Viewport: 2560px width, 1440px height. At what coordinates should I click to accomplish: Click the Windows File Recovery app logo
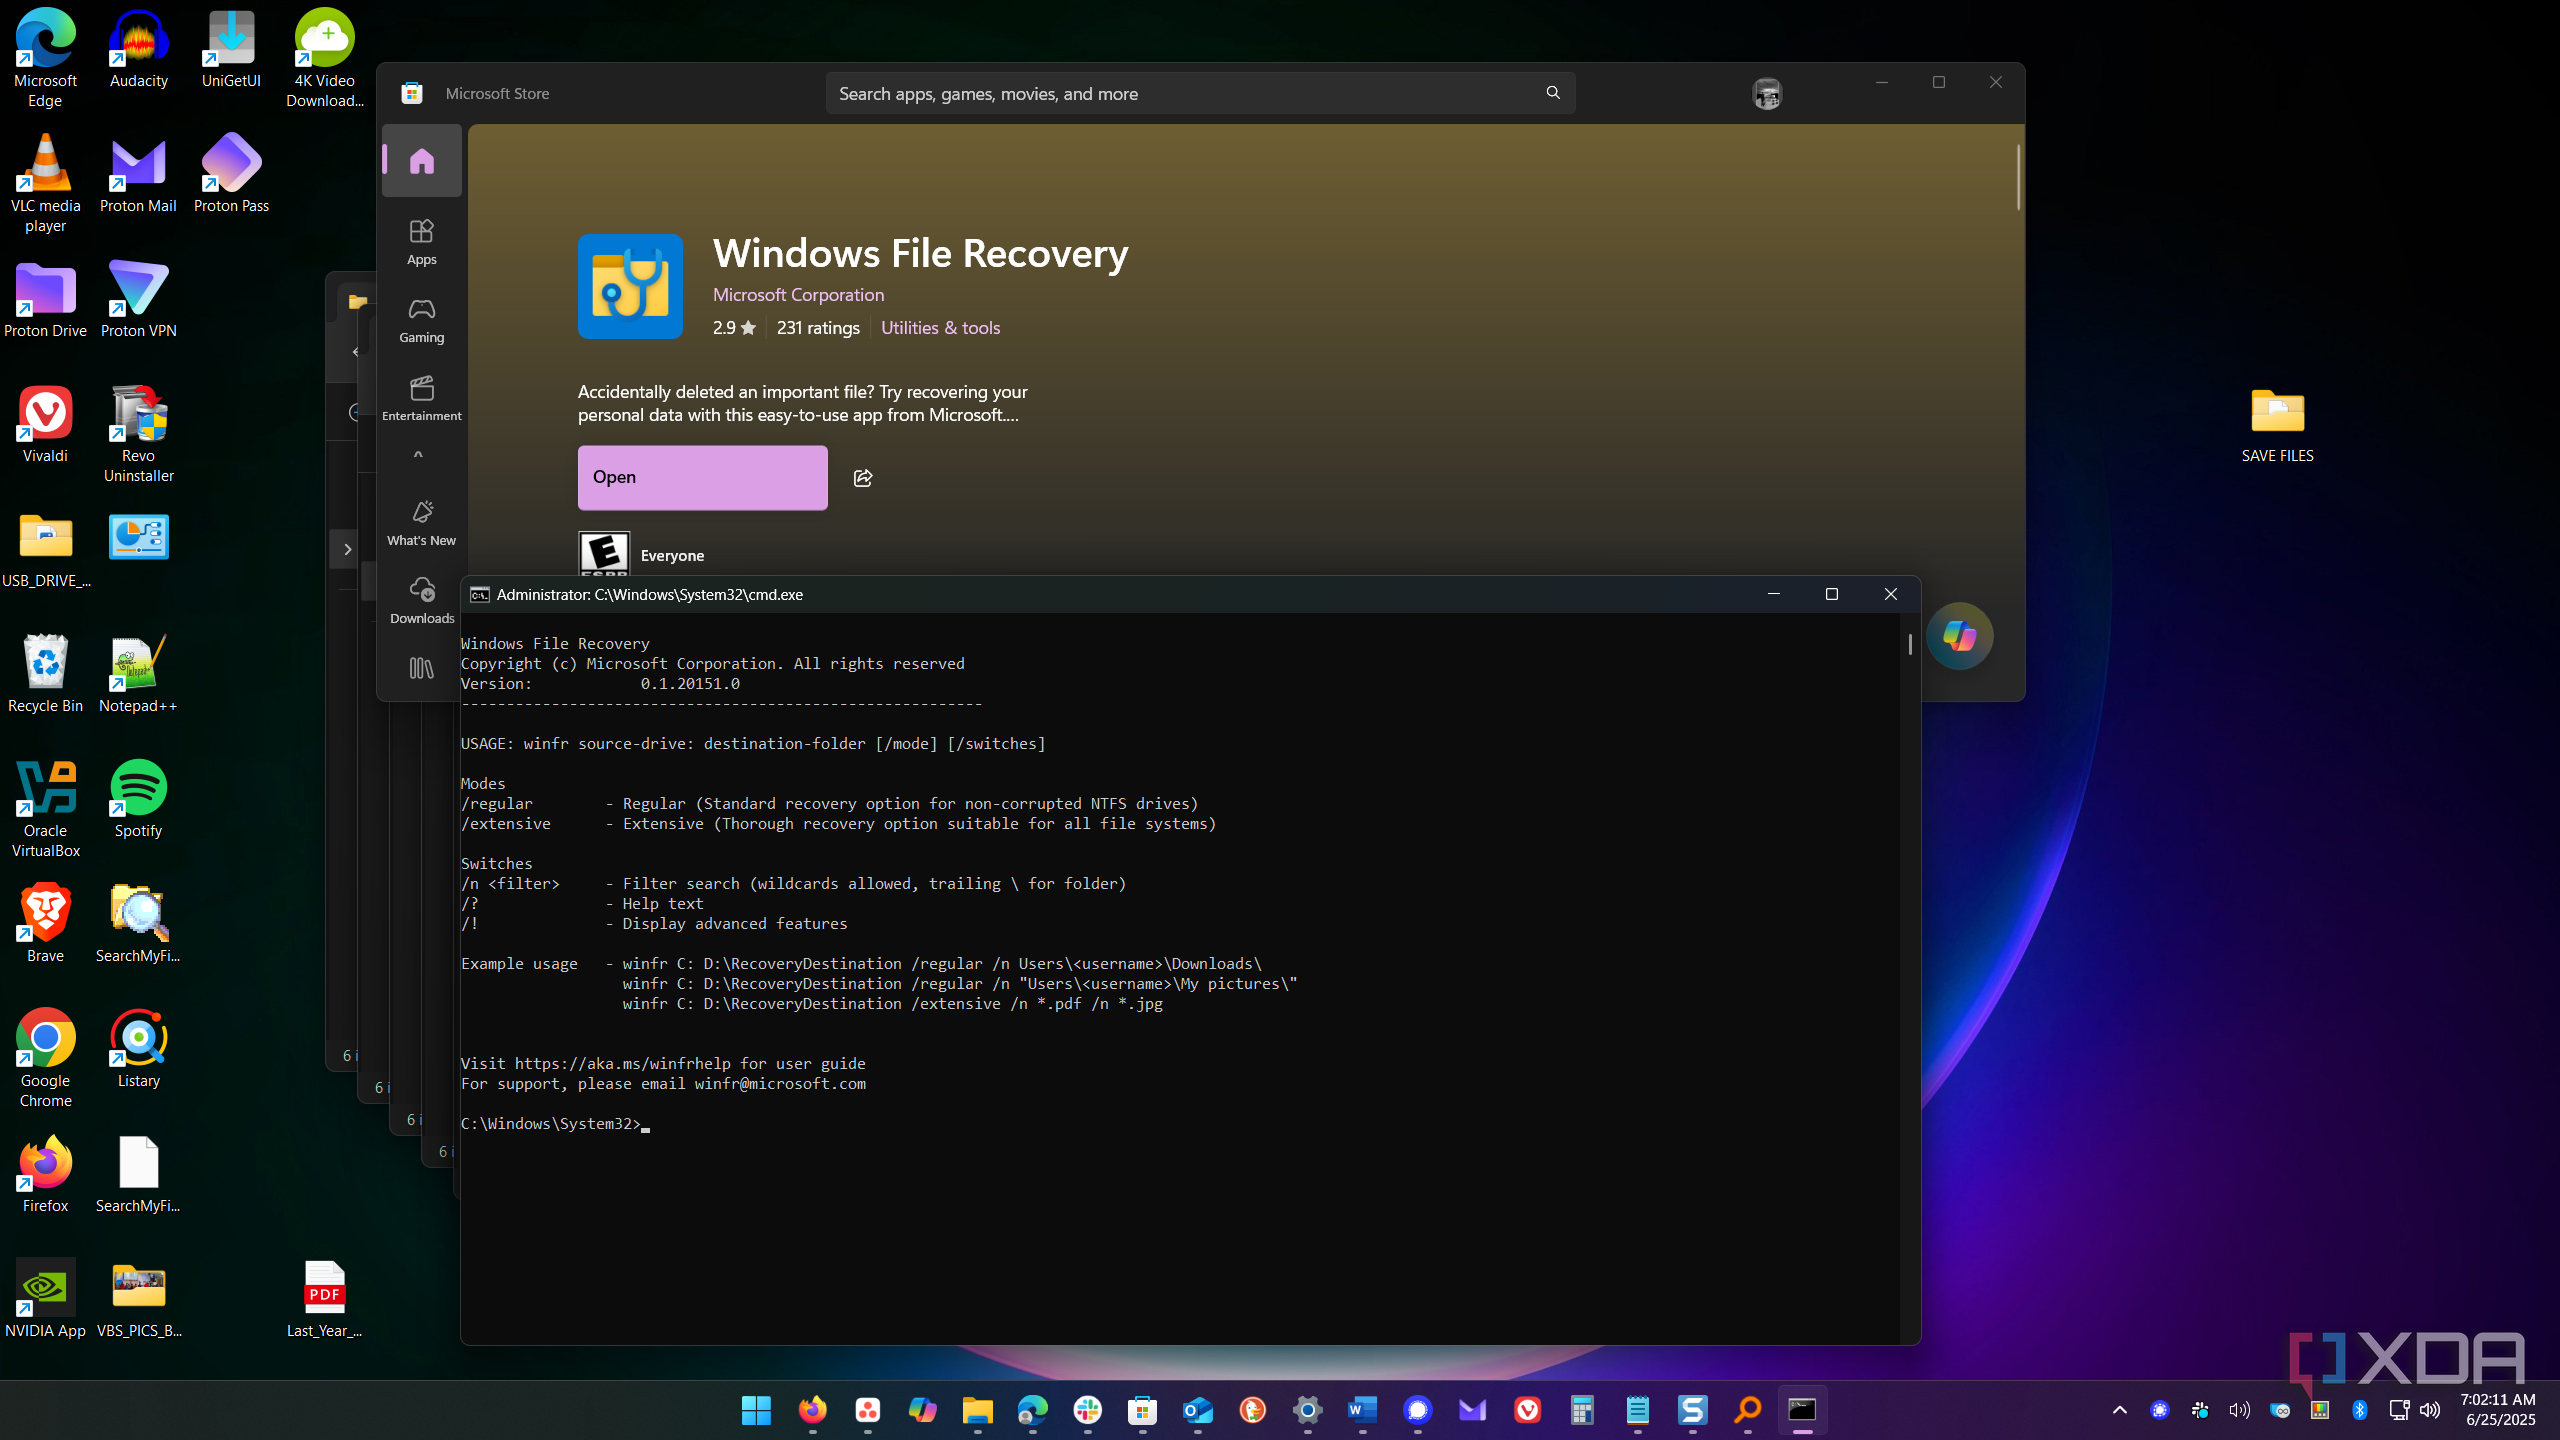(x=630, y=286)
